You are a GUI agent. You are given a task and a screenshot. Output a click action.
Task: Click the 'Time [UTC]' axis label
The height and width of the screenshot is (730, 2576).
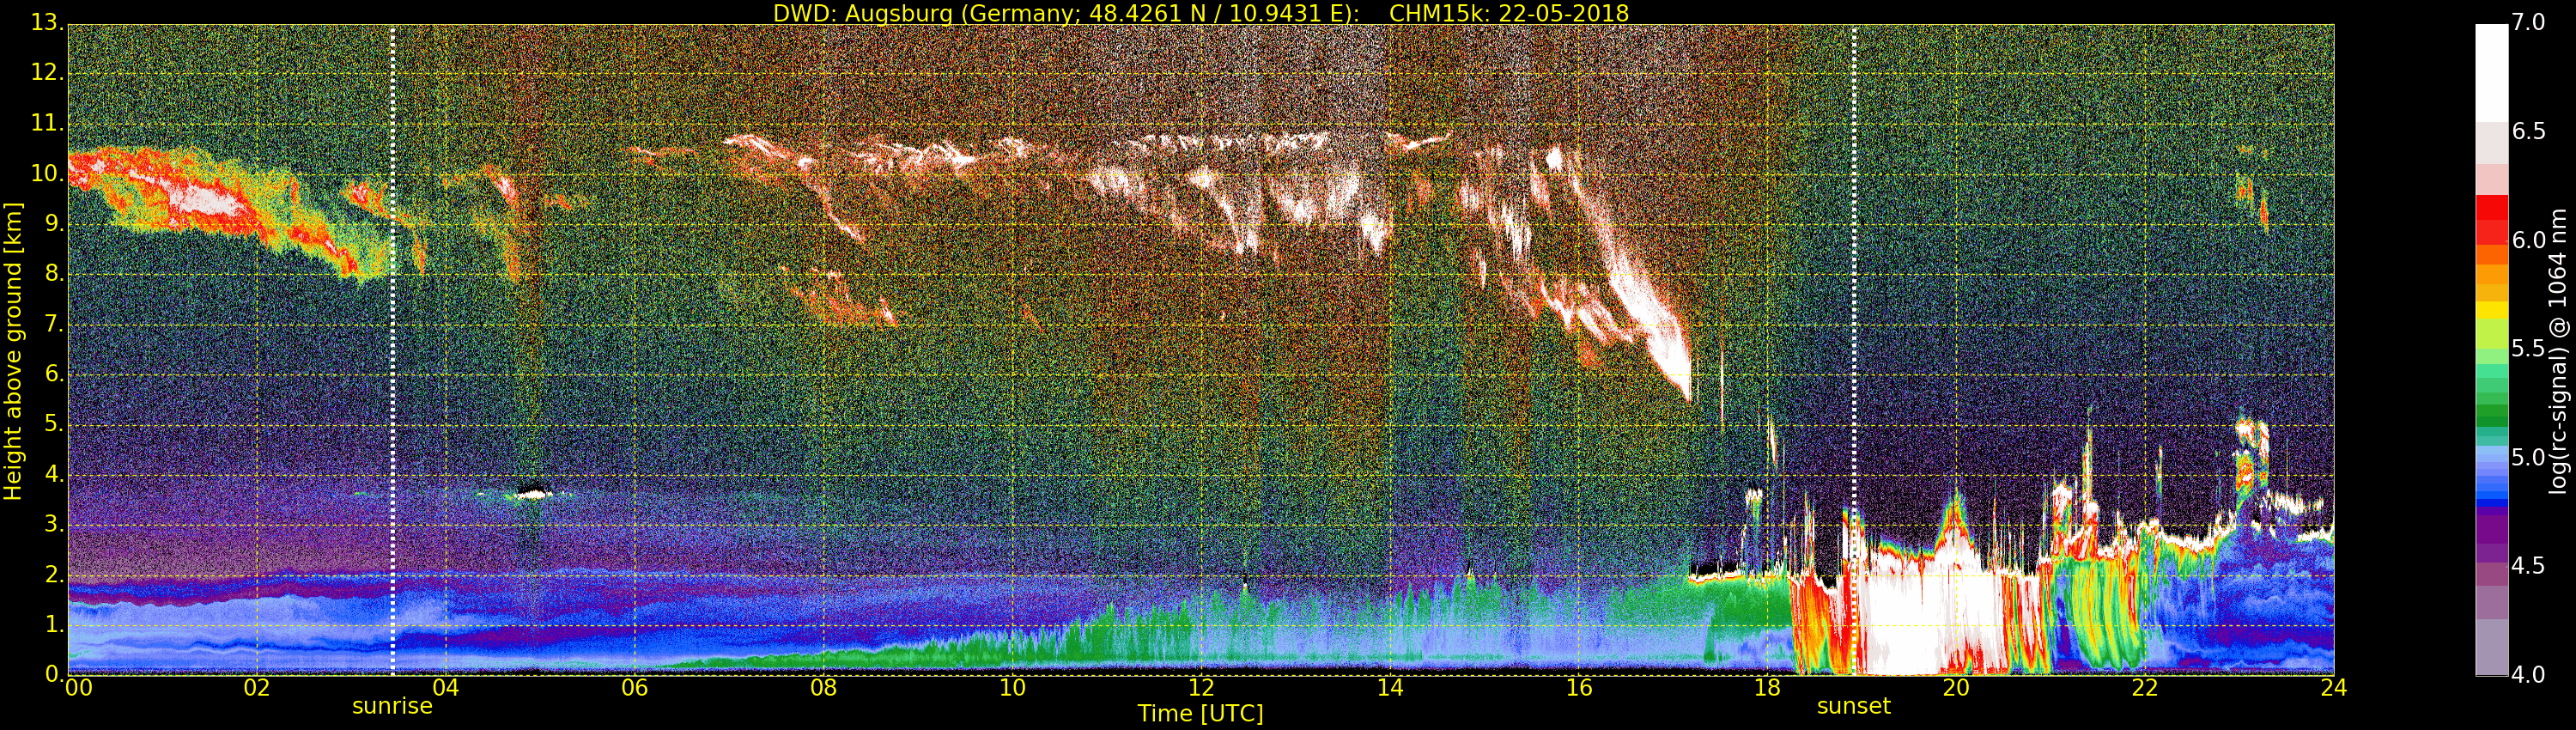1200,714
